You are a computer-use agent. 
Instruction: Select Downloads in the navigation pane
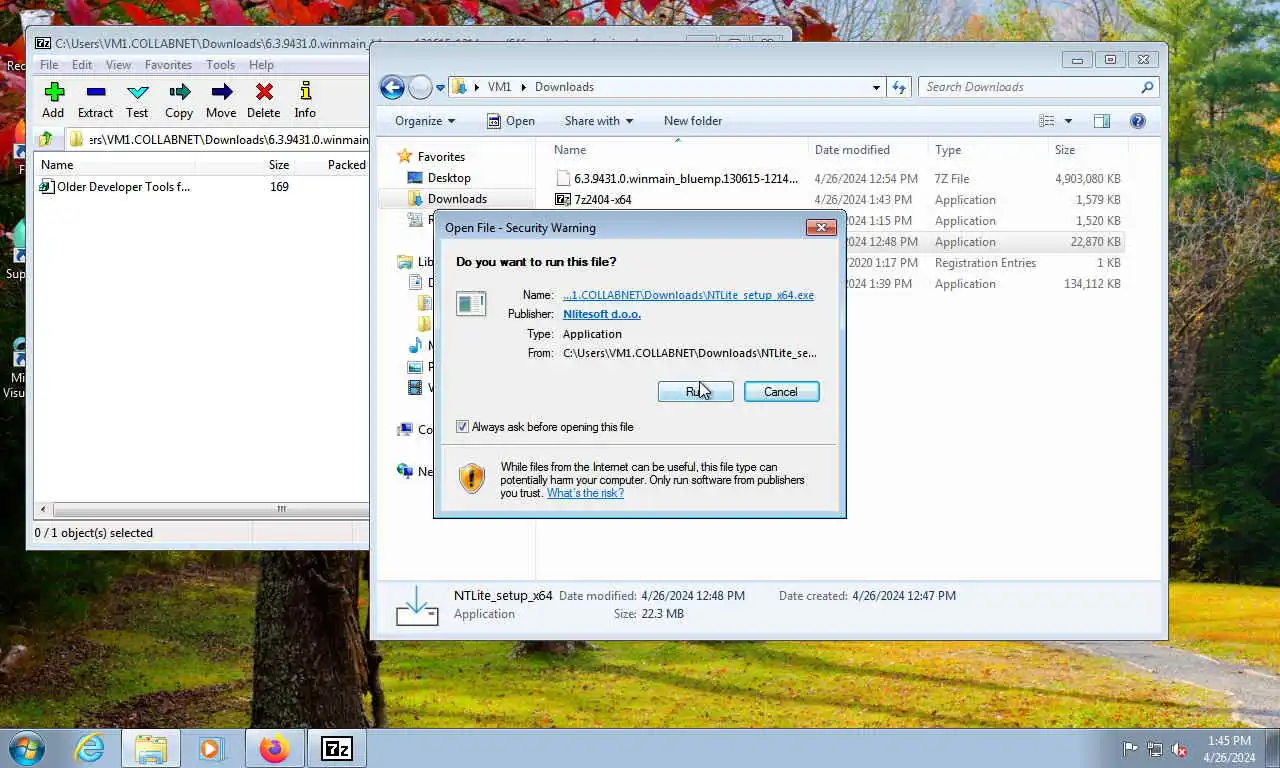[x=447, y=198]
